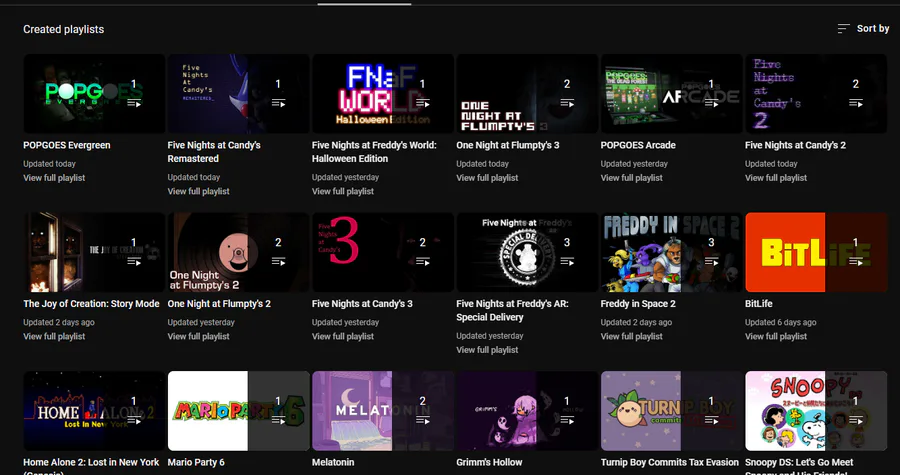Open the BitLife title link
The height and width of the screenshot is (475, 900).
point(759,303)
